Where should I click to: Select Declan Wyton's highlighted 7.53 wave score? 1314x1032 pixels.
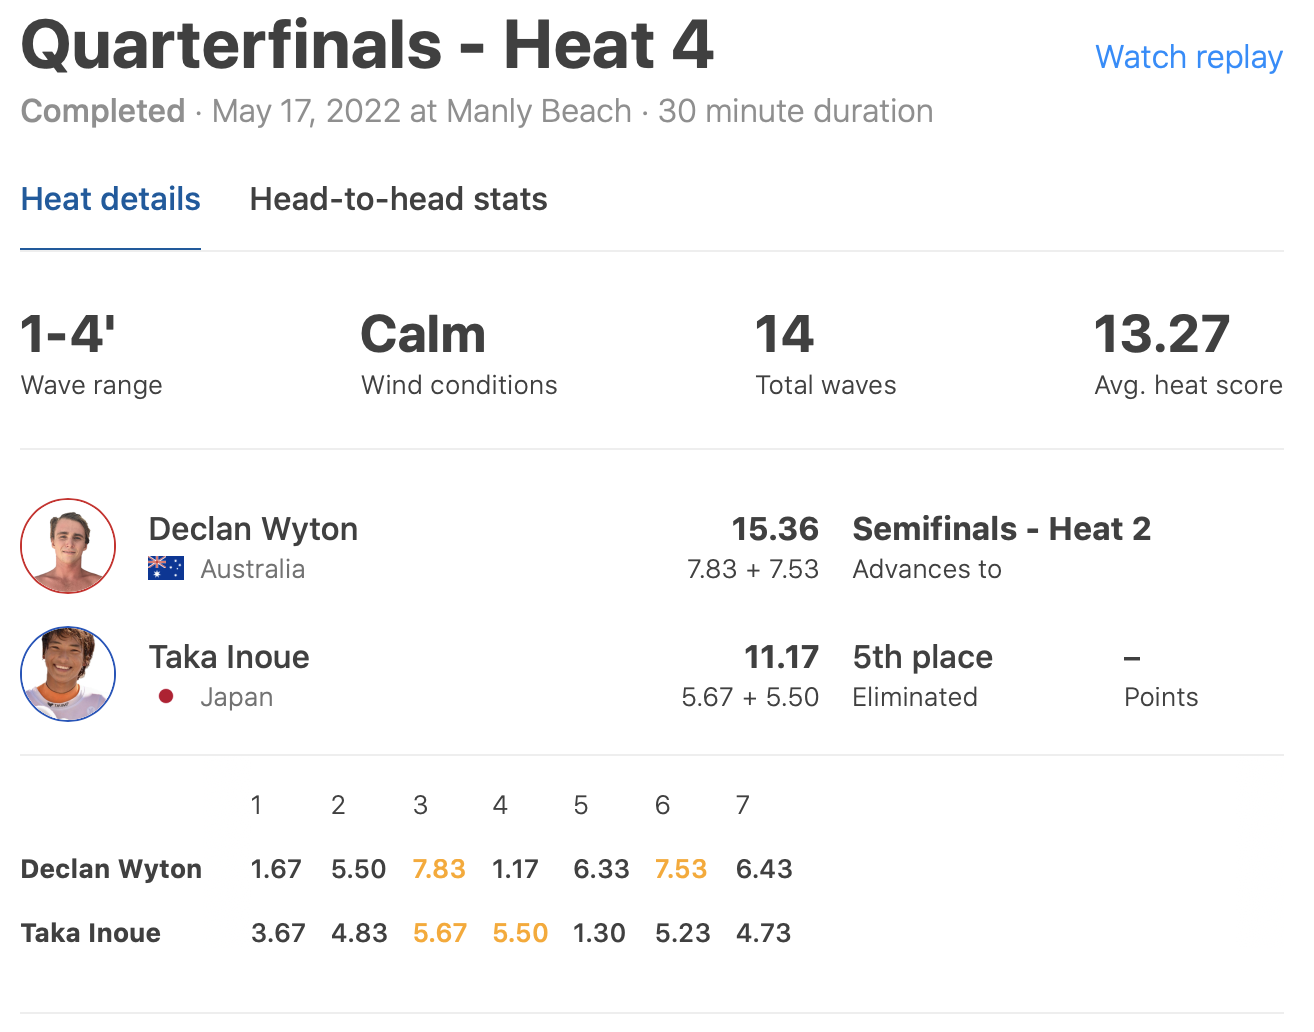(681, 869)
